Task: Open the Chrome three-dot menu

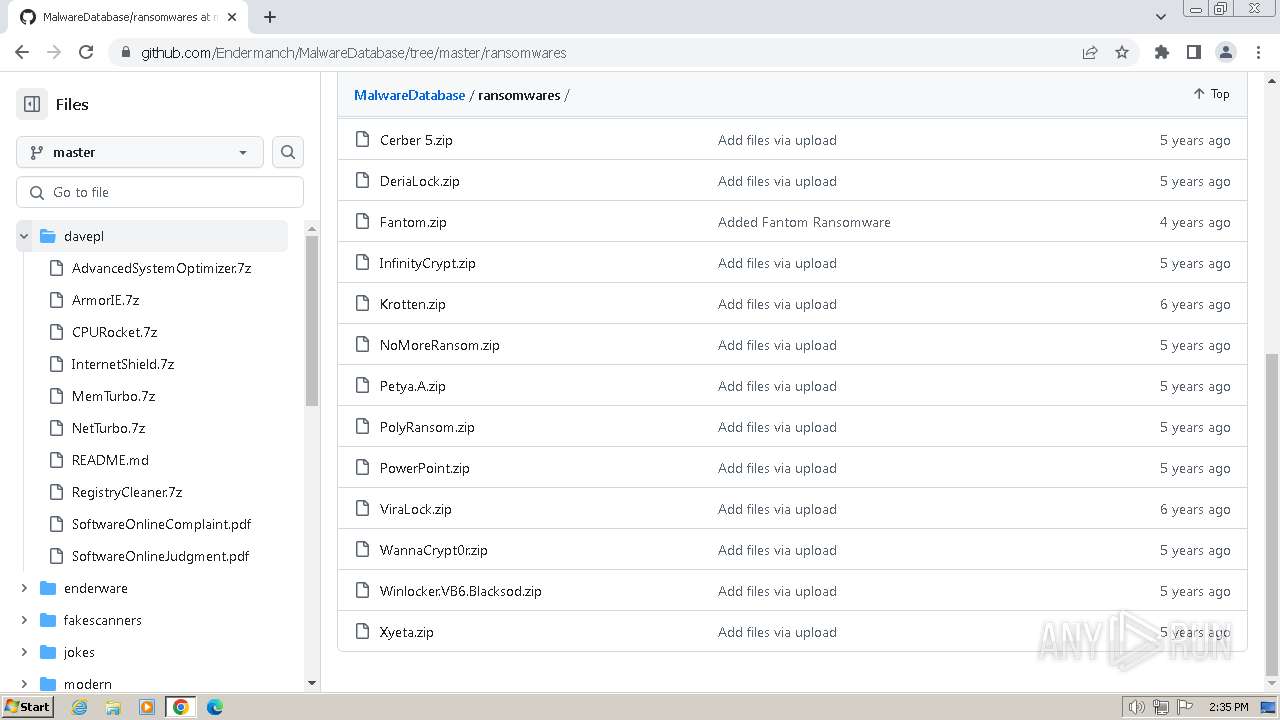Action: 1257,52
